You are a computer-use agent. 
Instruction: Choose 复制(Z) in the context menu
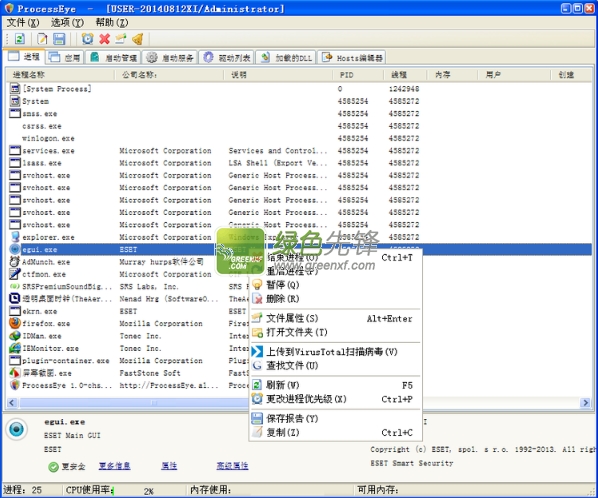click(x=336, y=432)
